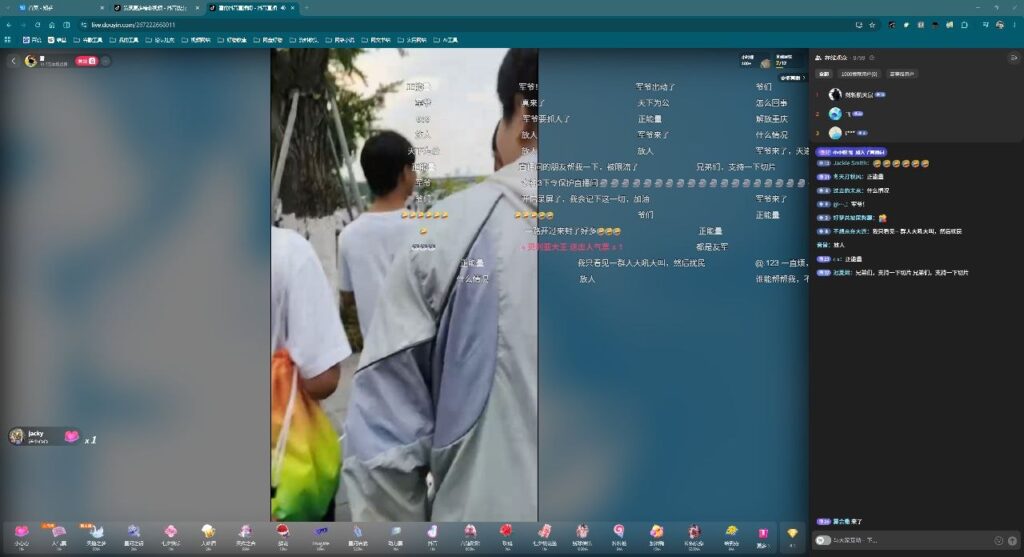Expand the hourly ranking chevron pill
This screenshot has height=557, width=1024.
792,78
